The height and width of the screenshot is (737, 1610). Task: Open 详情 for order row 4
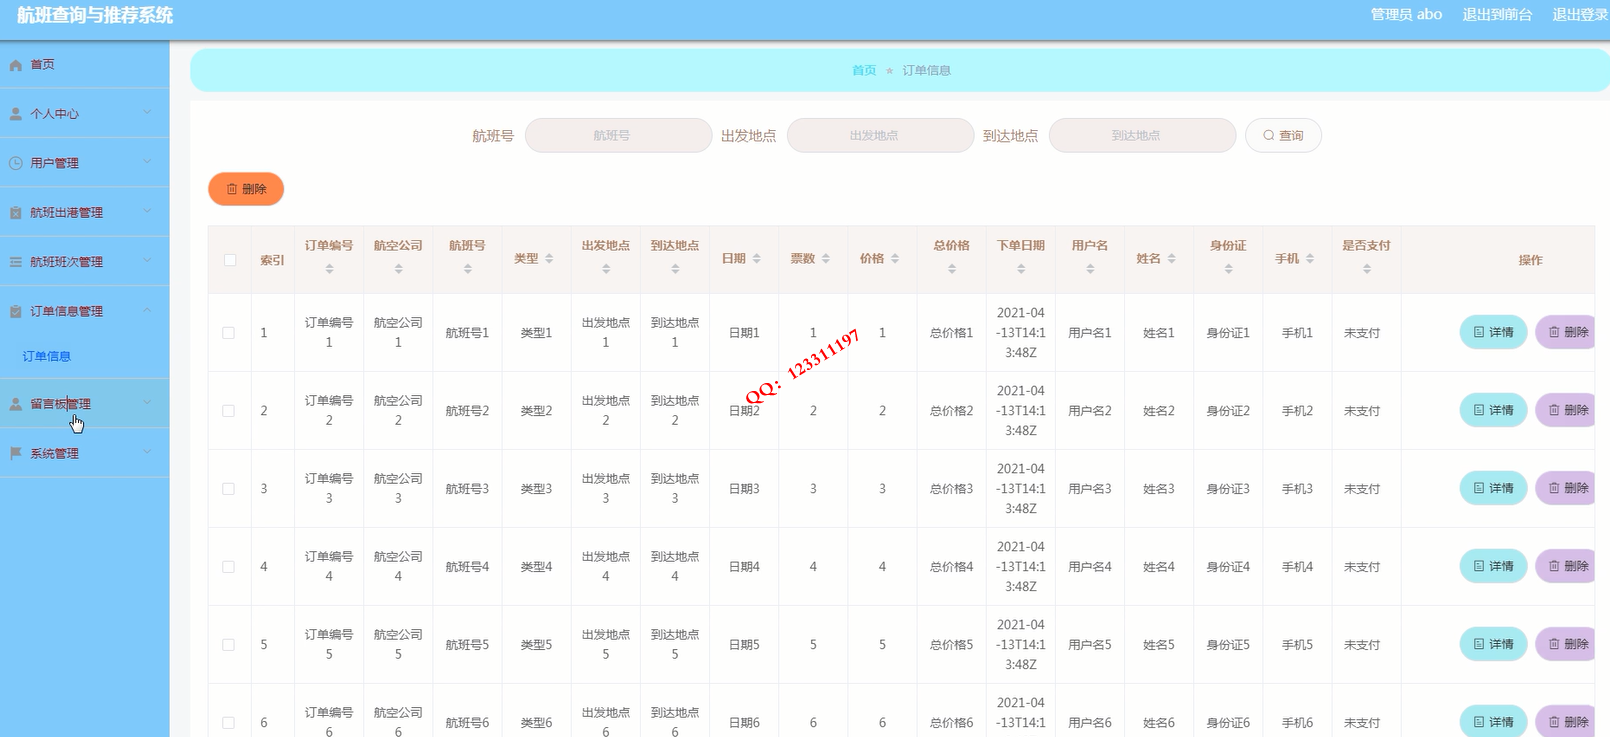pos(1493,566)
